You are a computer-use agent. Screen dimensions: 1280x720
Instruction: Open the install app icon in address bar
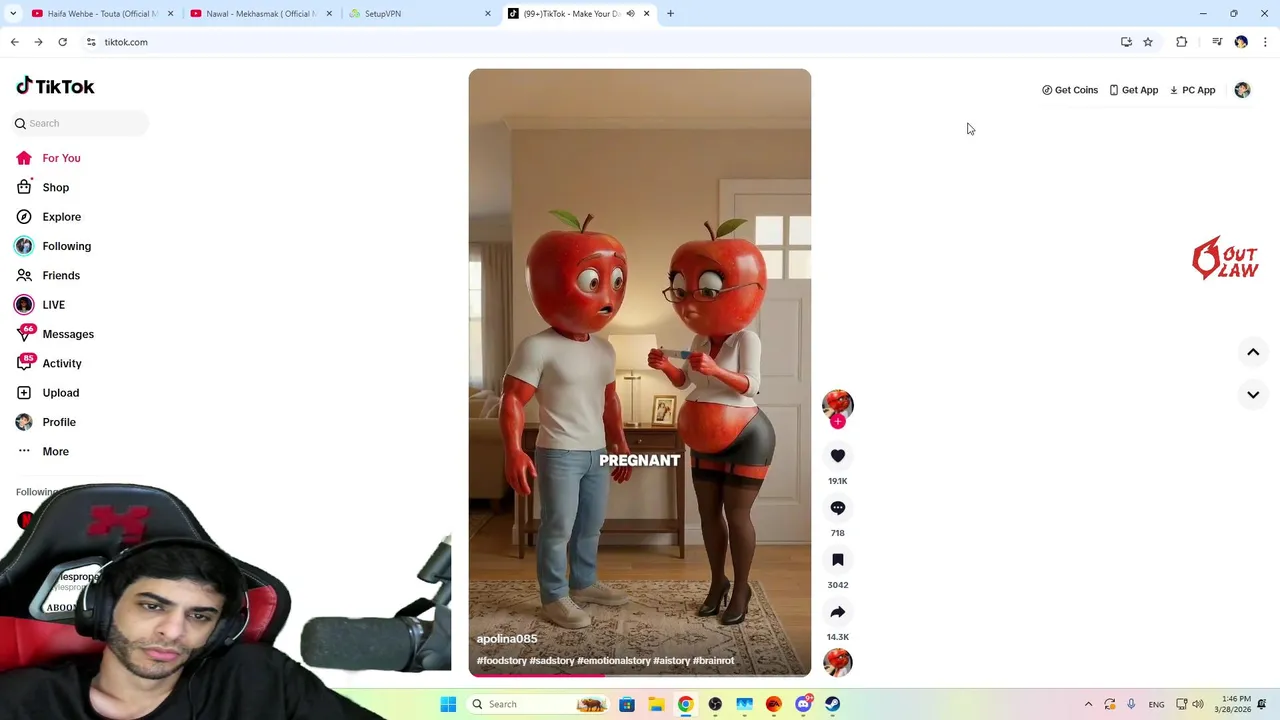coord(1126,42)
